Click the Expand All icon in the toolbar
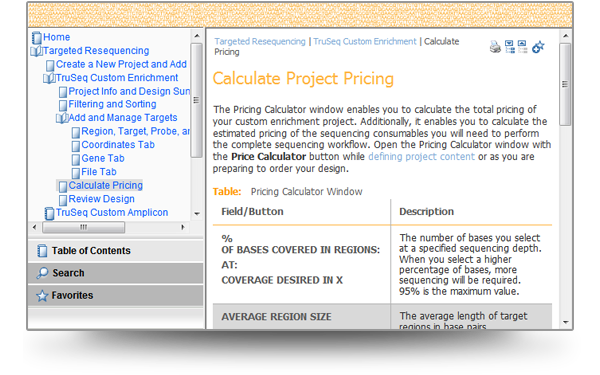 (509, 47)
